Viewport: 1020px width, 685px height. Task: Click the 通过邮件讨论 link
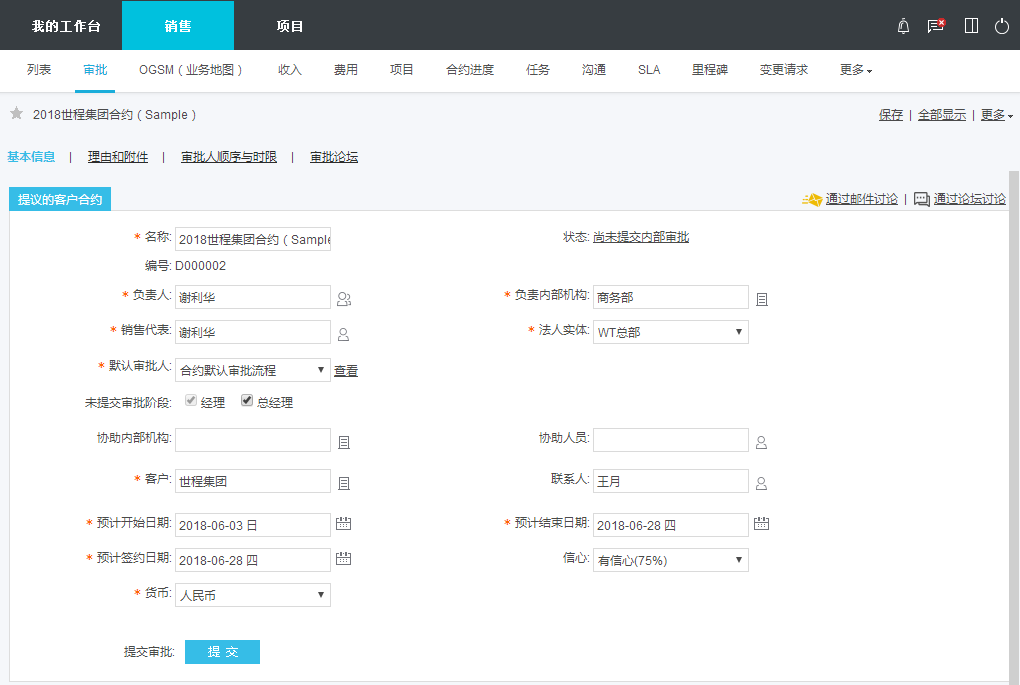861,199
